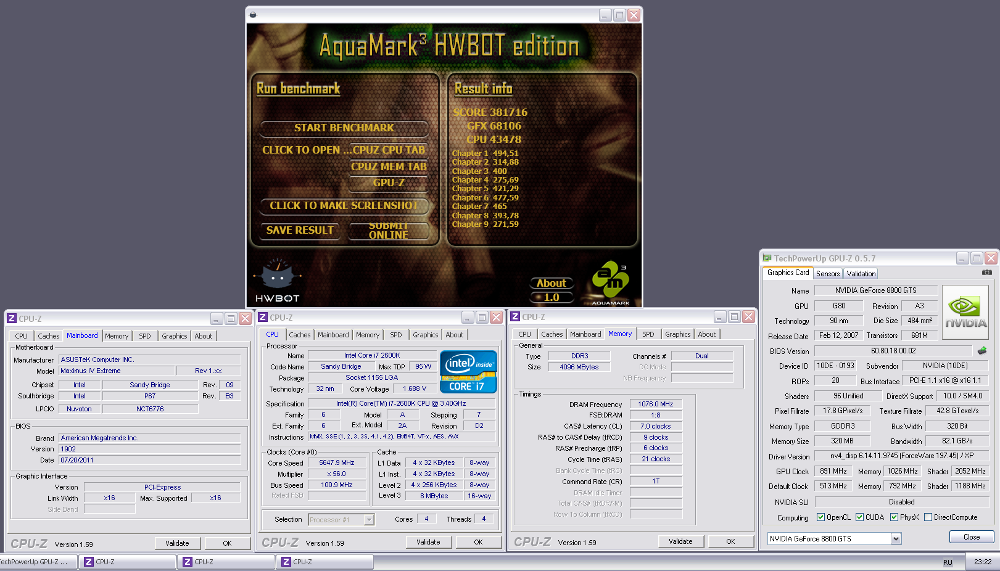Click START BENCHMARK in AquaMark
The width and height of the screenshot is (1000, 571).
344,128
